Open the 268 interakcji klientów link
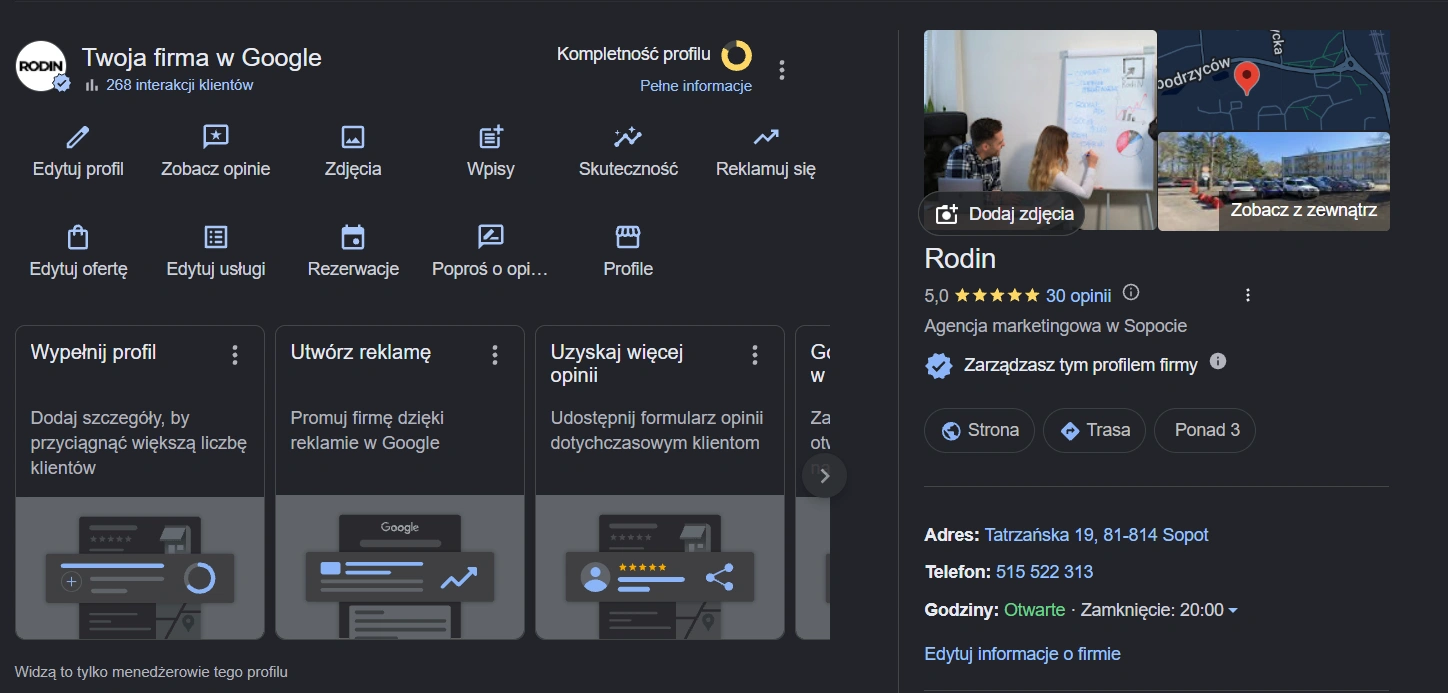The image size is (1448, 693). point(180,85)
